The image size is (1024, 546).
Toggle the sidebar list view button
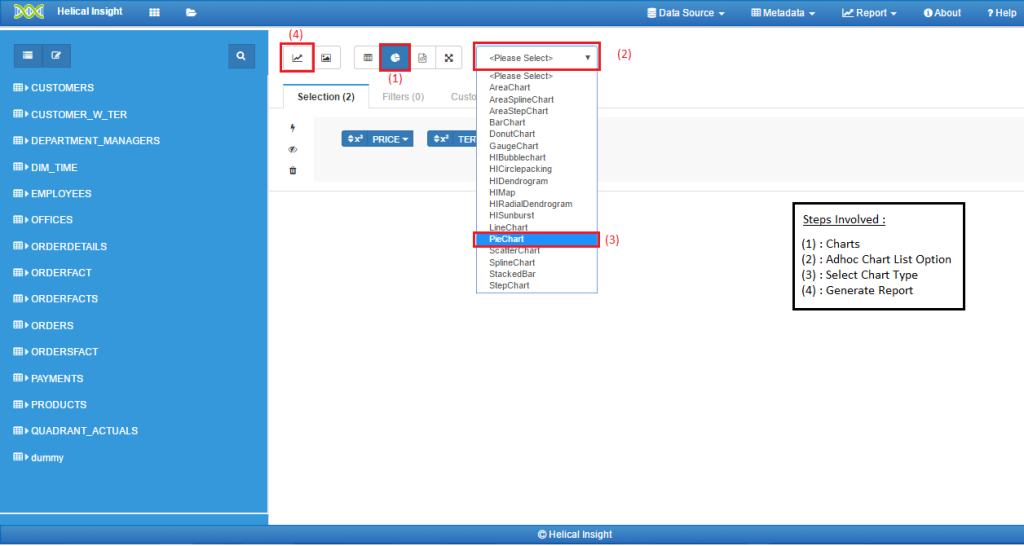28,56
